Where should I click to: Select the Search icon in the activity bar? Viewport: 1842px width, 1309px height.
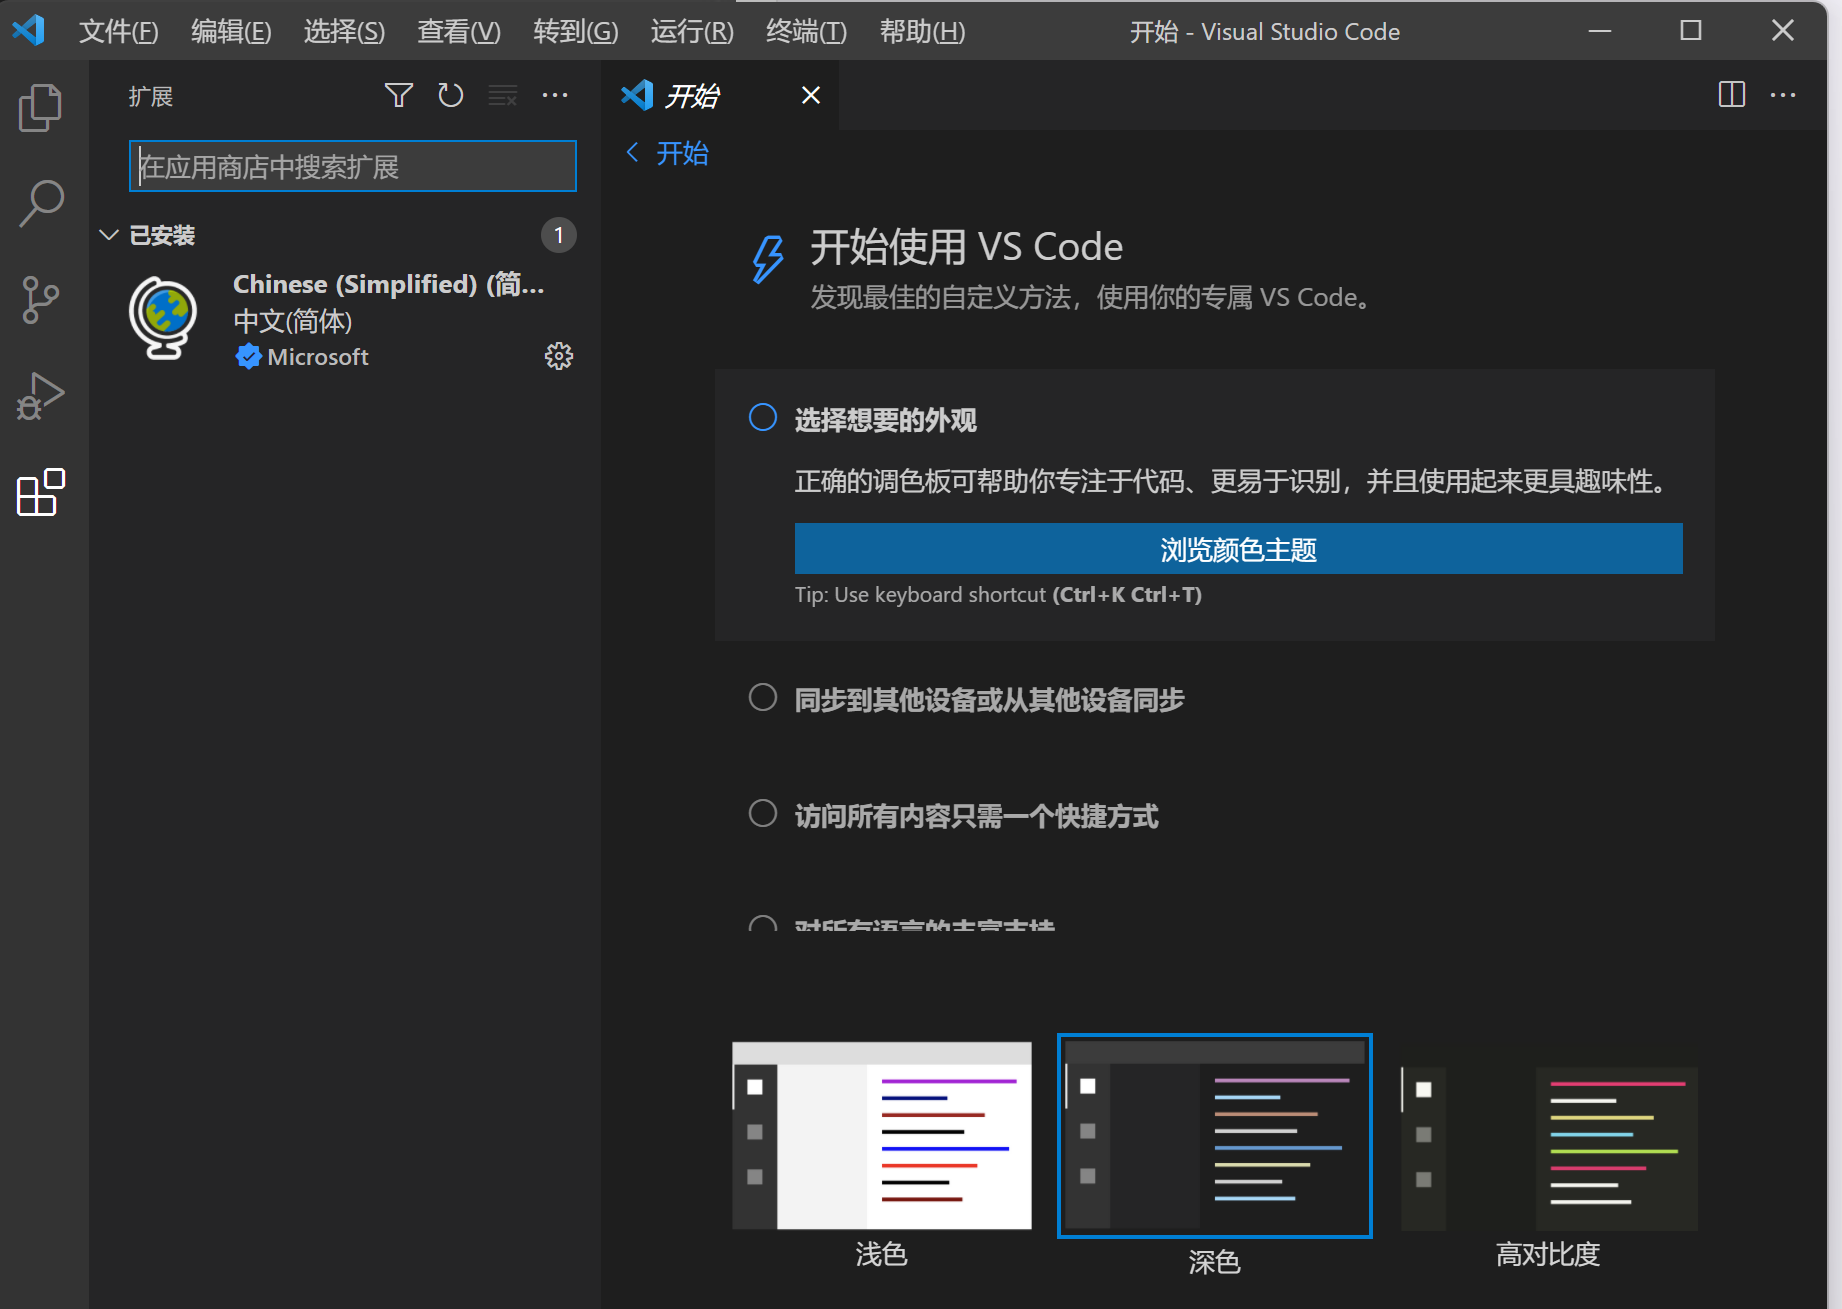click(x=40, y=201)
